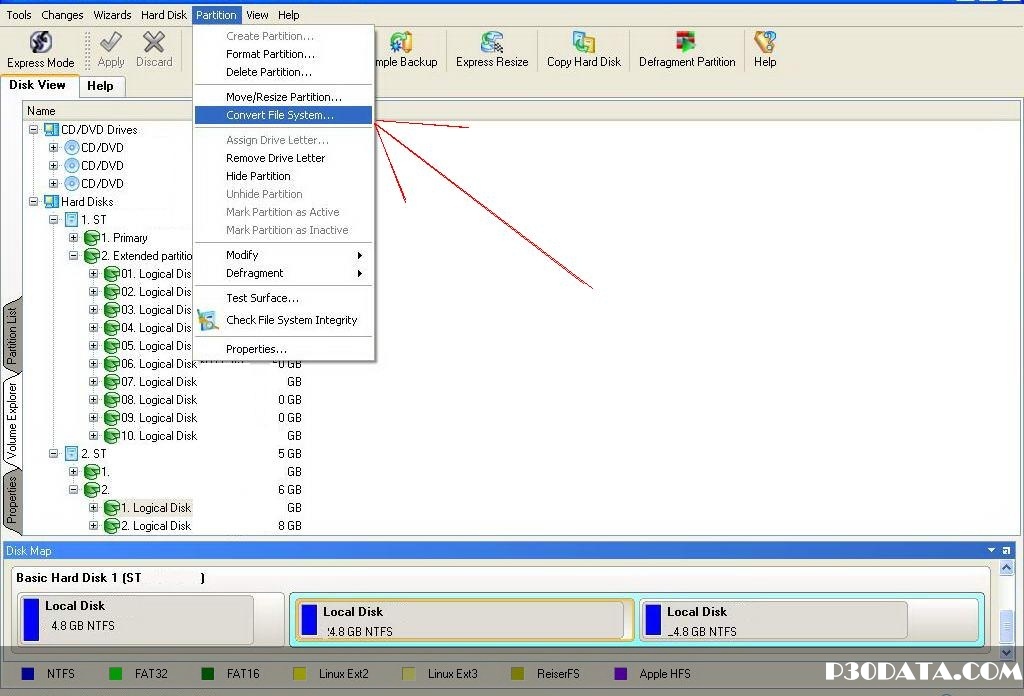Start the Defragment Partition tool
This screenshot has width=1024, height=696.
[687, 43]
